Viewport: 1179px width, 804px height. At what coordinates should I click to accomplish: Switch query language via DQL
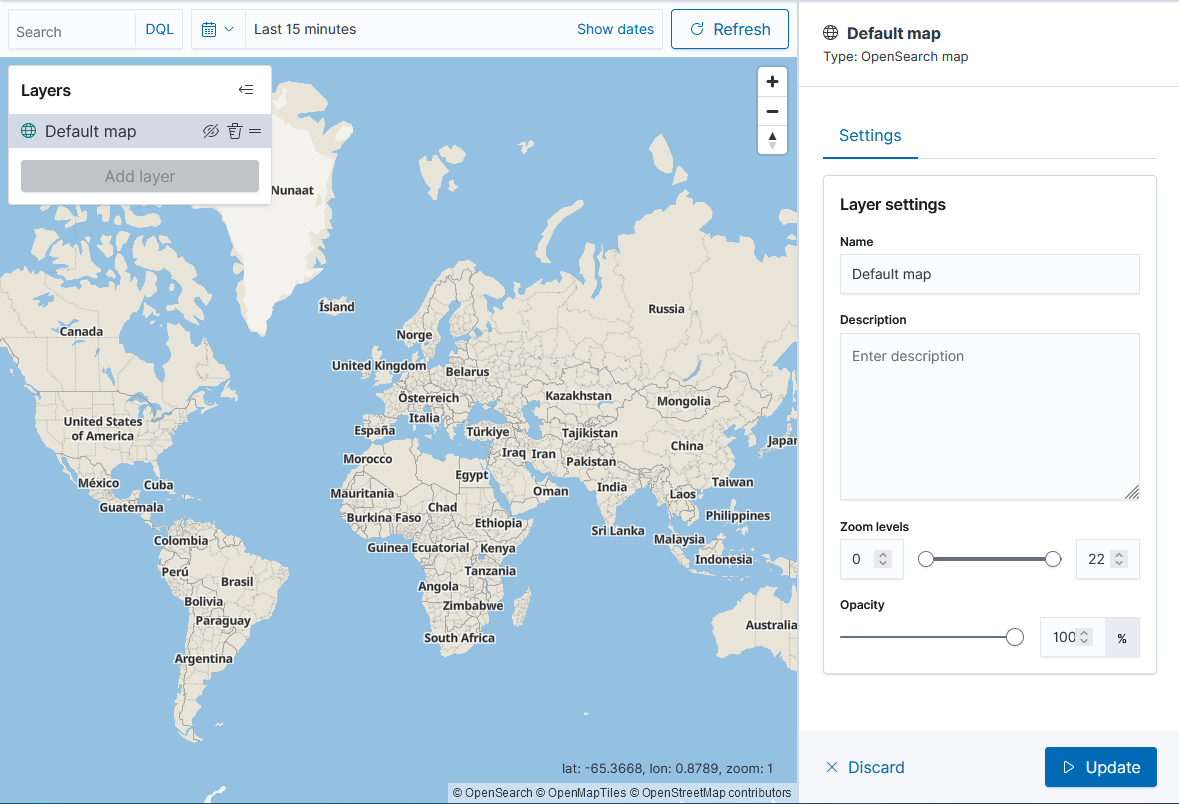click(x=159, y=30)
